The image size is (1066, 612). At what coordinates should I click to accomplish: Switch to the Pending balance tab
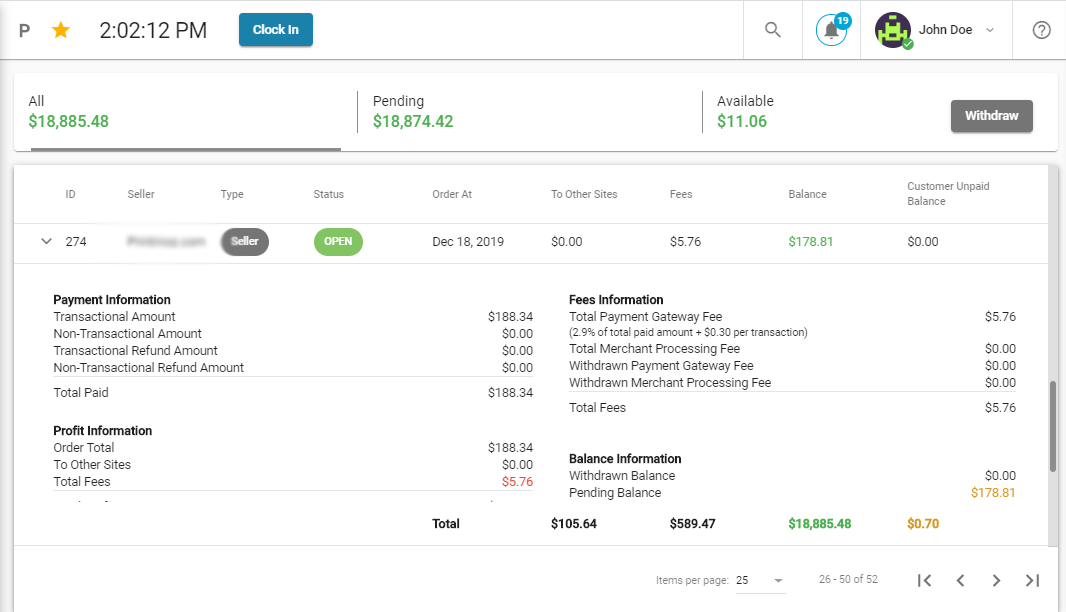coord(529,112)
